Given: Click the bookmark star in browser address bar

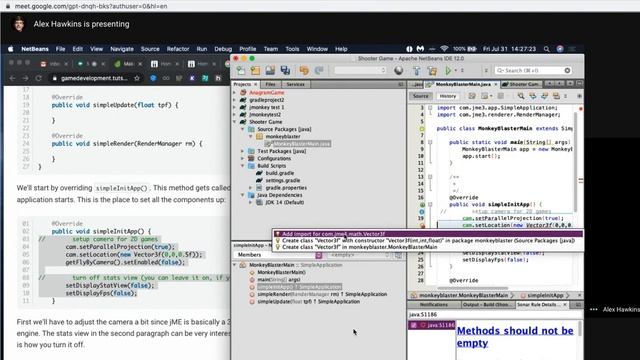Looking at the screenshot, I should [137, 78].
